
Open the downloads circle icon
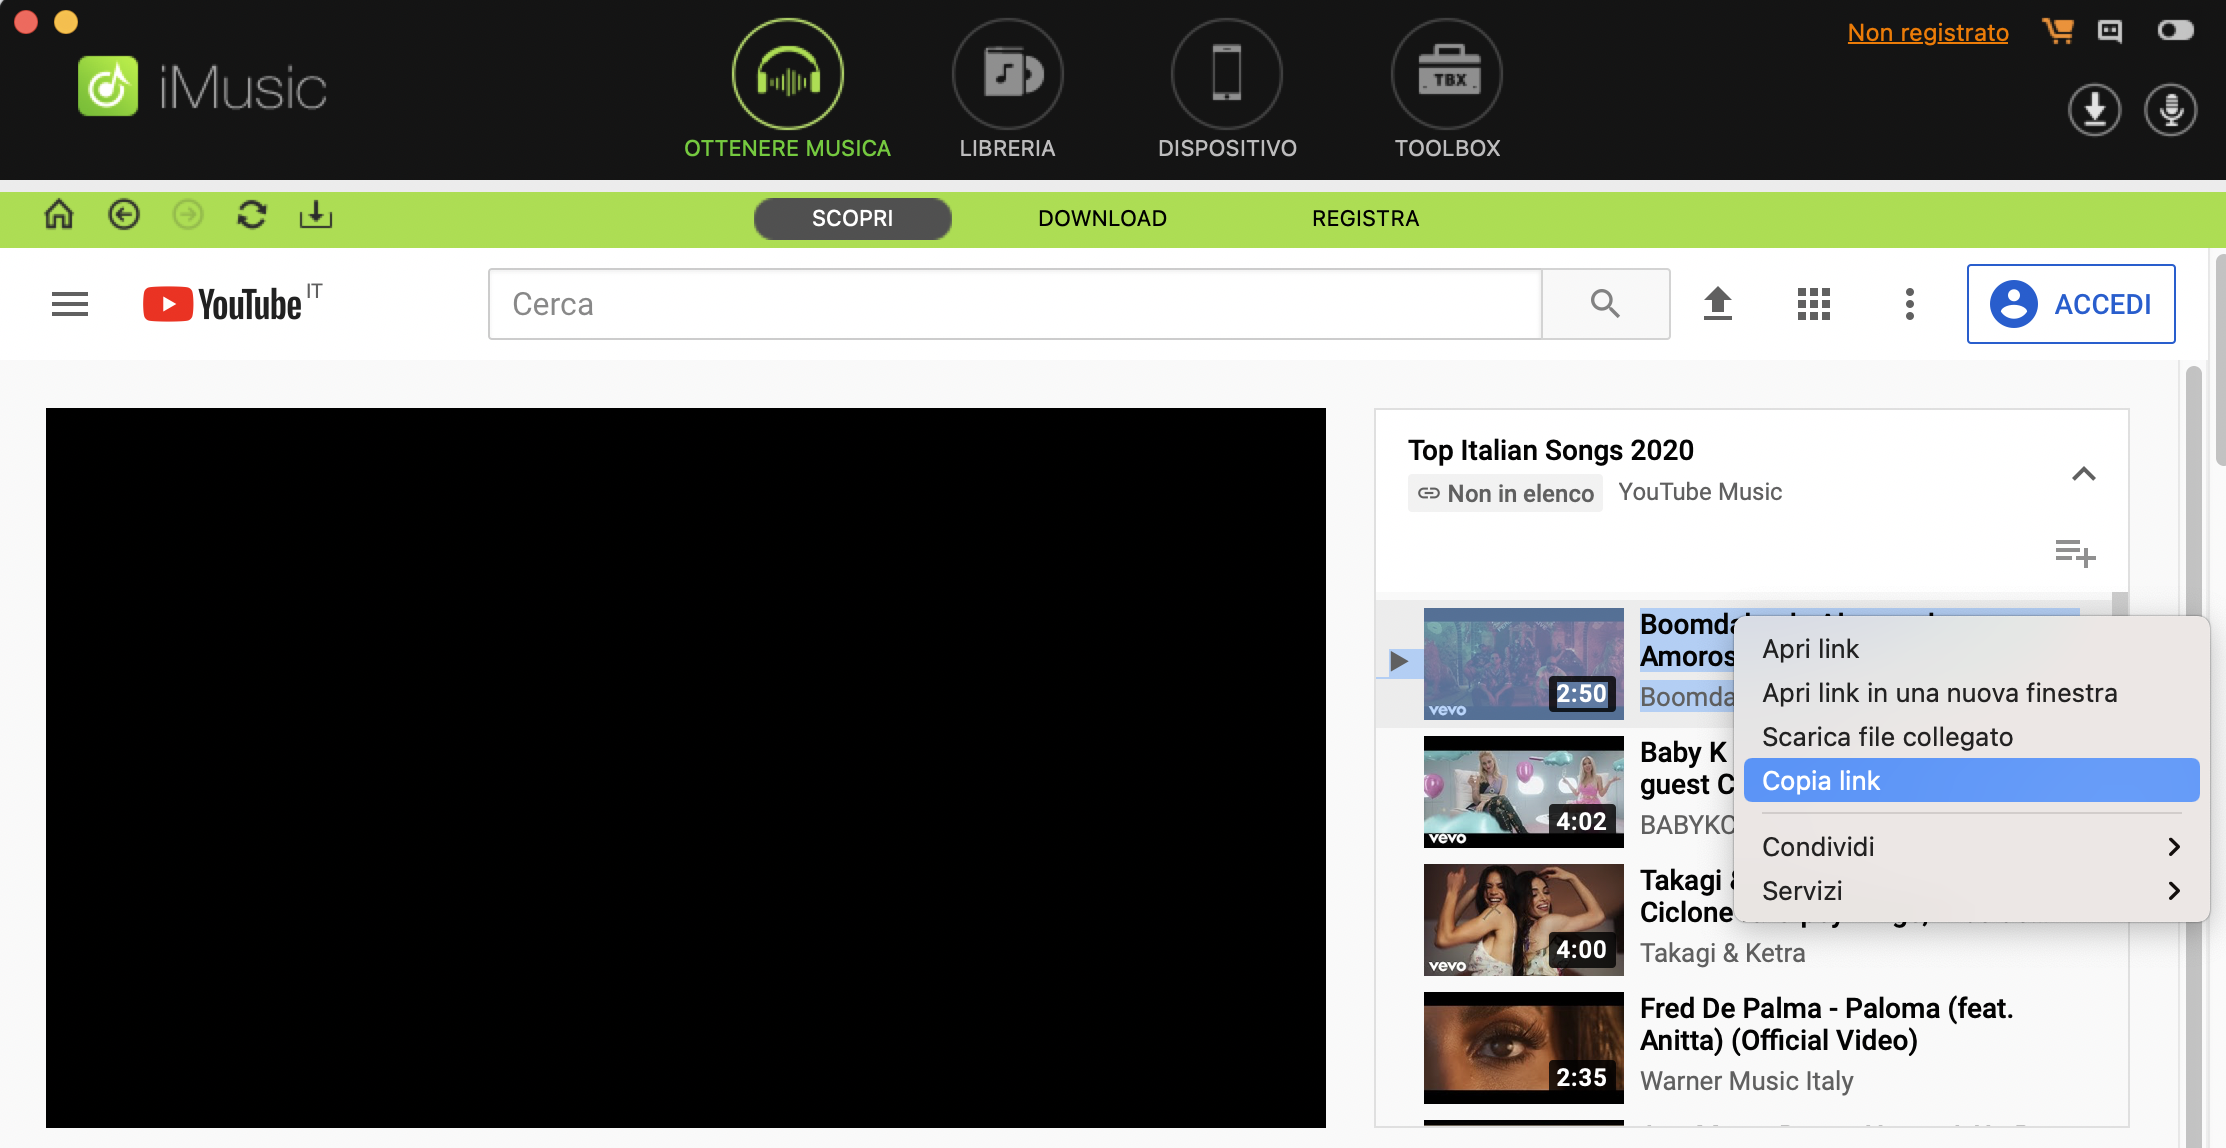[2094, 109]
